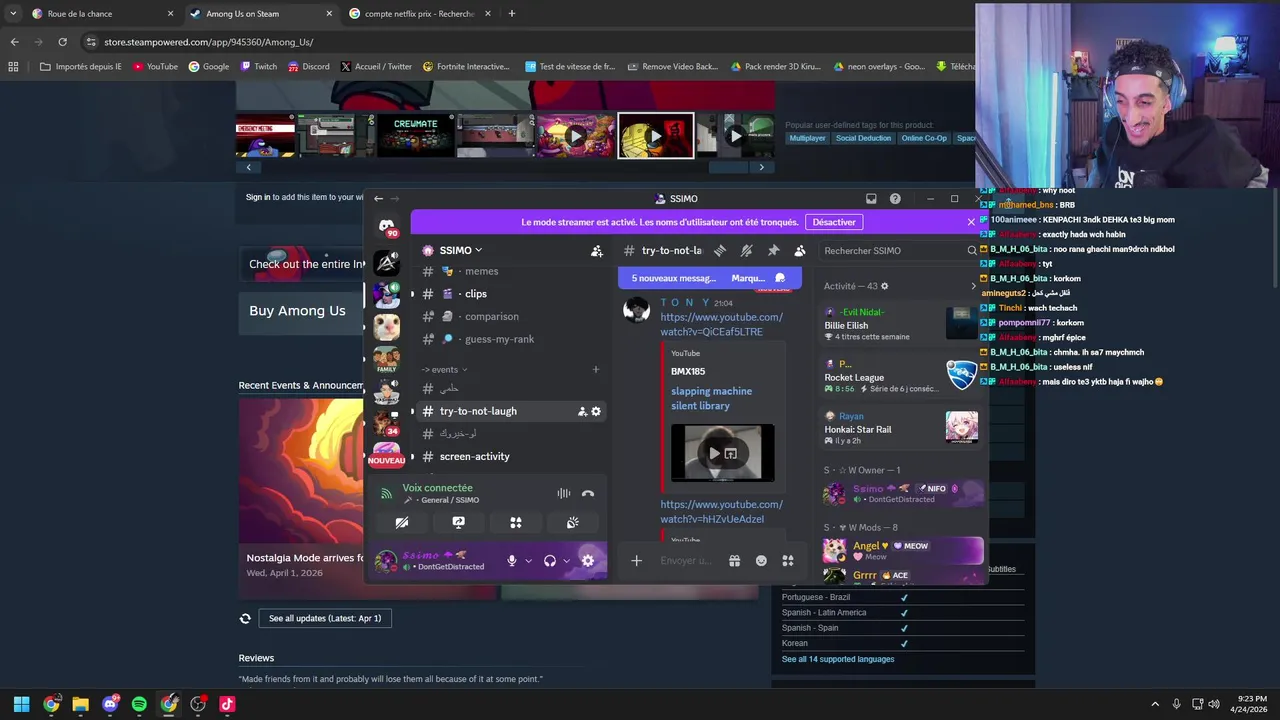Launch an activity button in voice panel
The image size is (1280, 720).
pyautogui.click(x=516, y=522)
